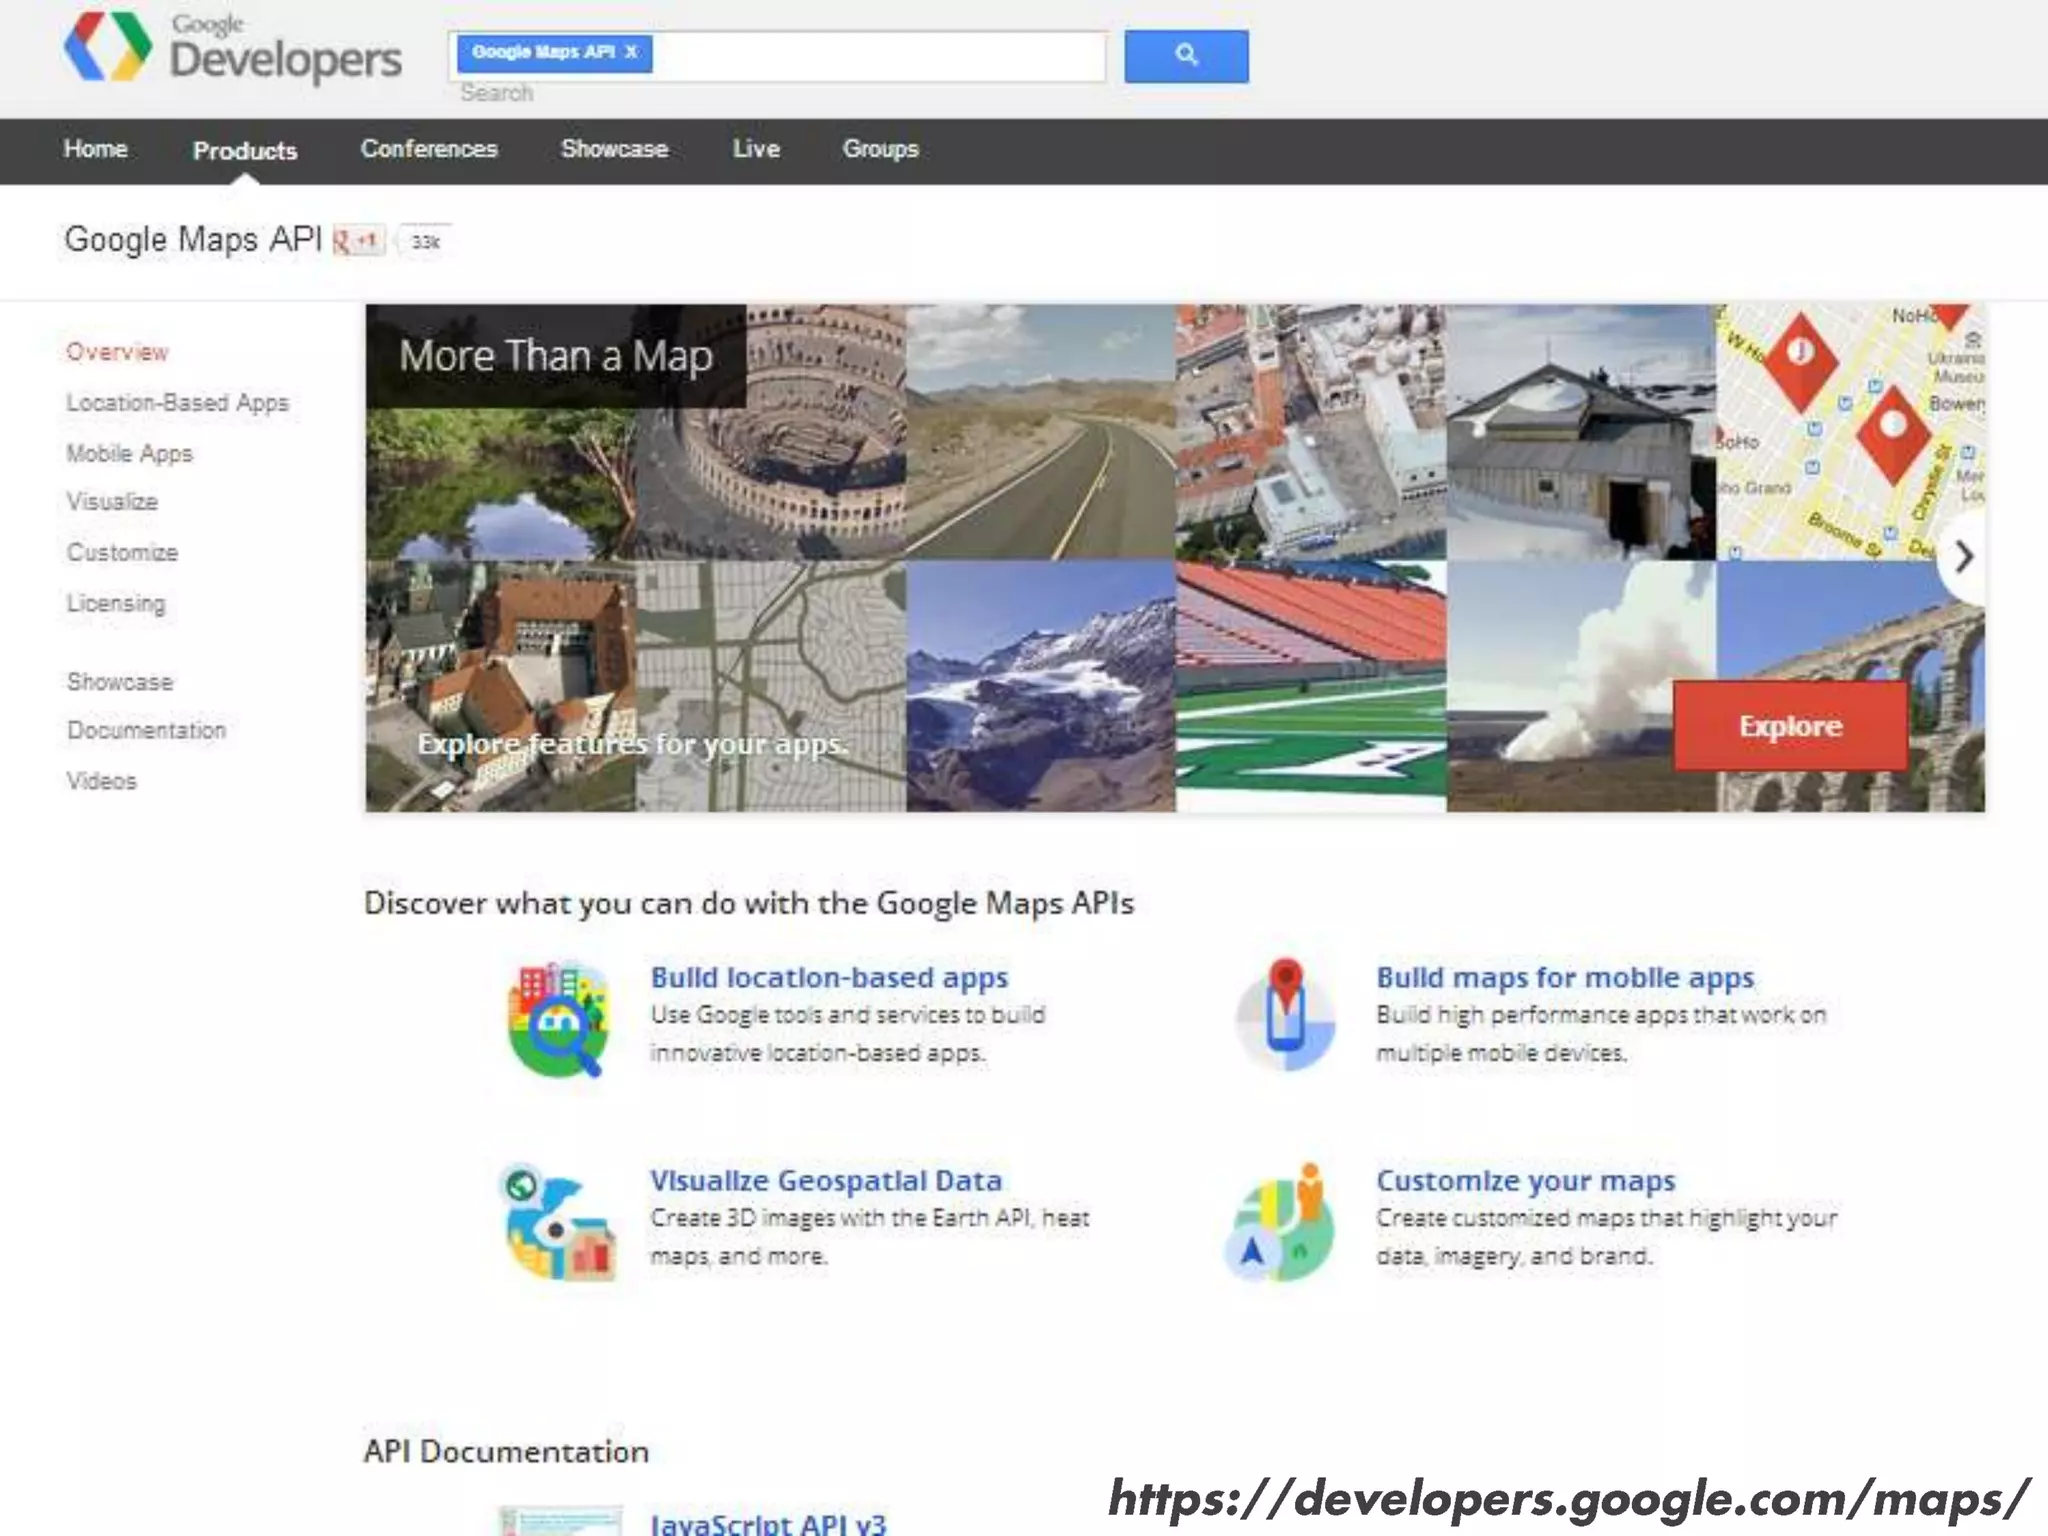Viewport: 2048px width, 1536px height.
Task: Click the location-based apps icon
Action: click(558, 1019)
